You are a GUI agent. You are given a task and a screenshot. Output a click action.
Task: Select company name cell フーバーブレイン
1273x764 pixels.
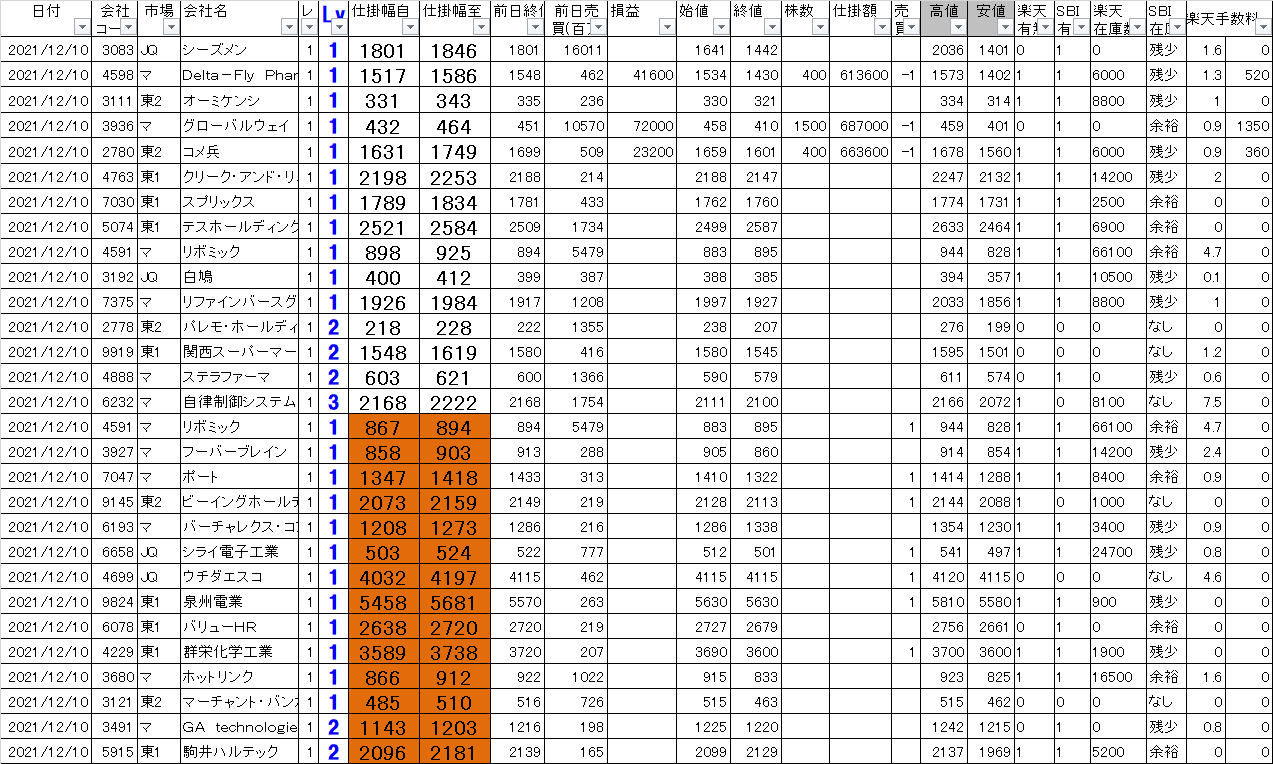point(239,451)
